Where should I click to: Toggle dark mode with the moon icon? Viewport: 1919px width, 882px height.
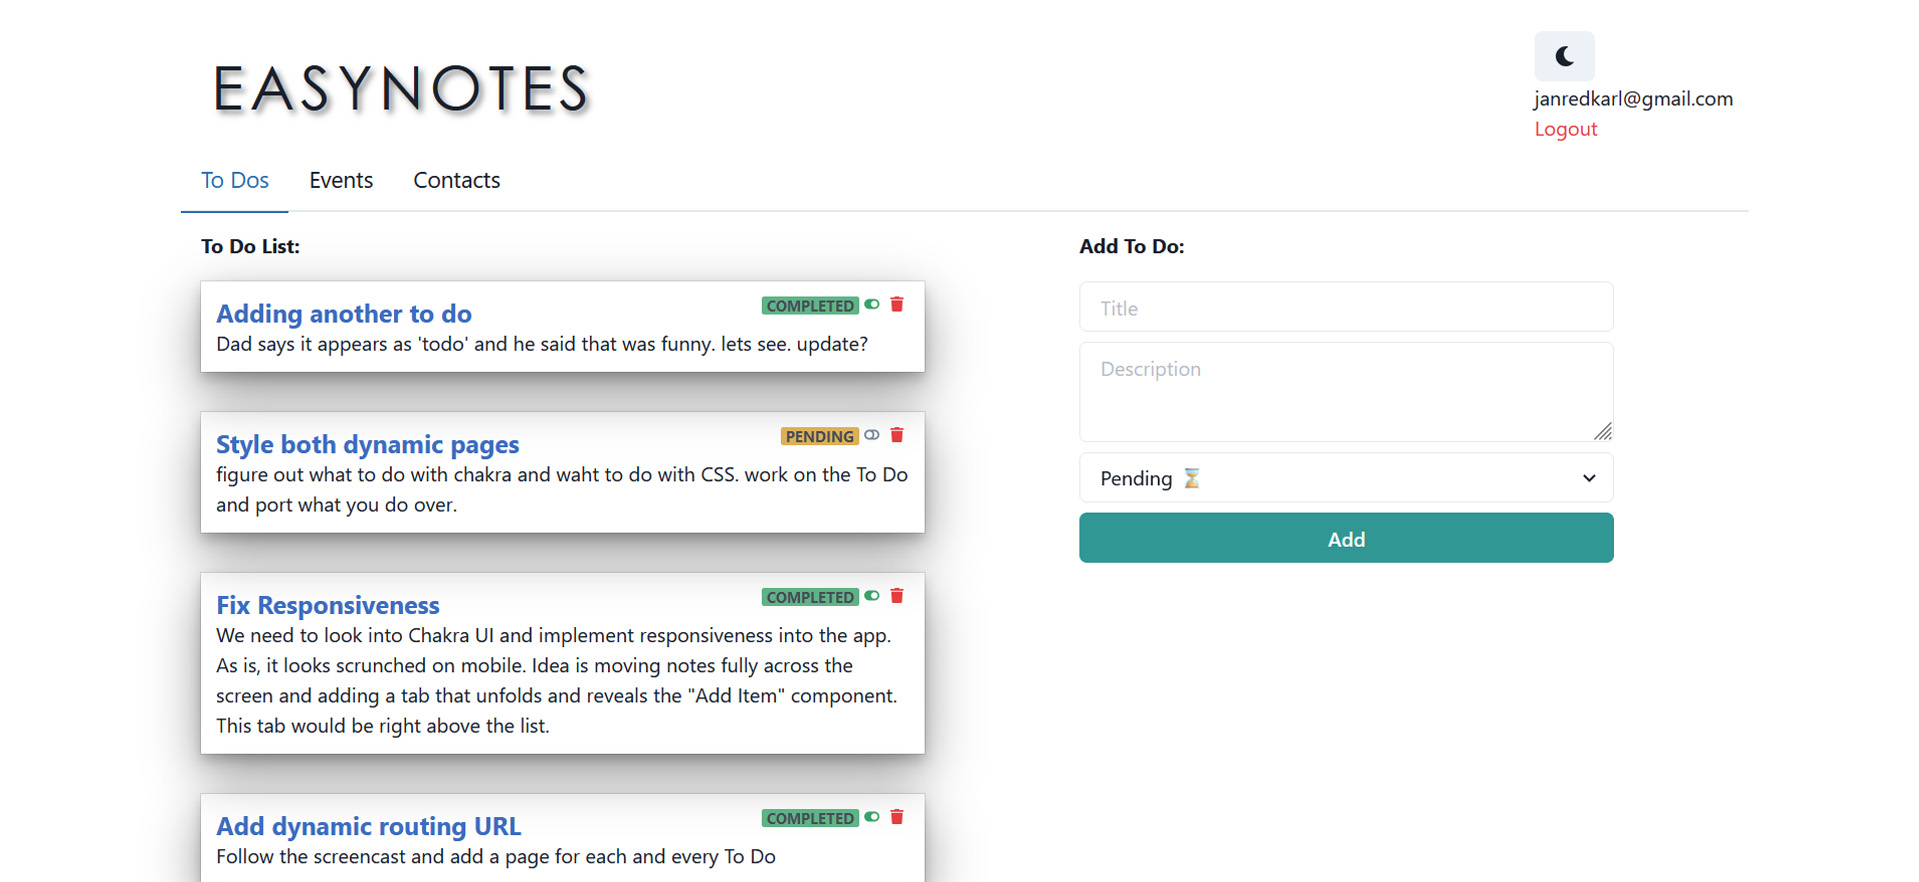tap(1564, 57)
